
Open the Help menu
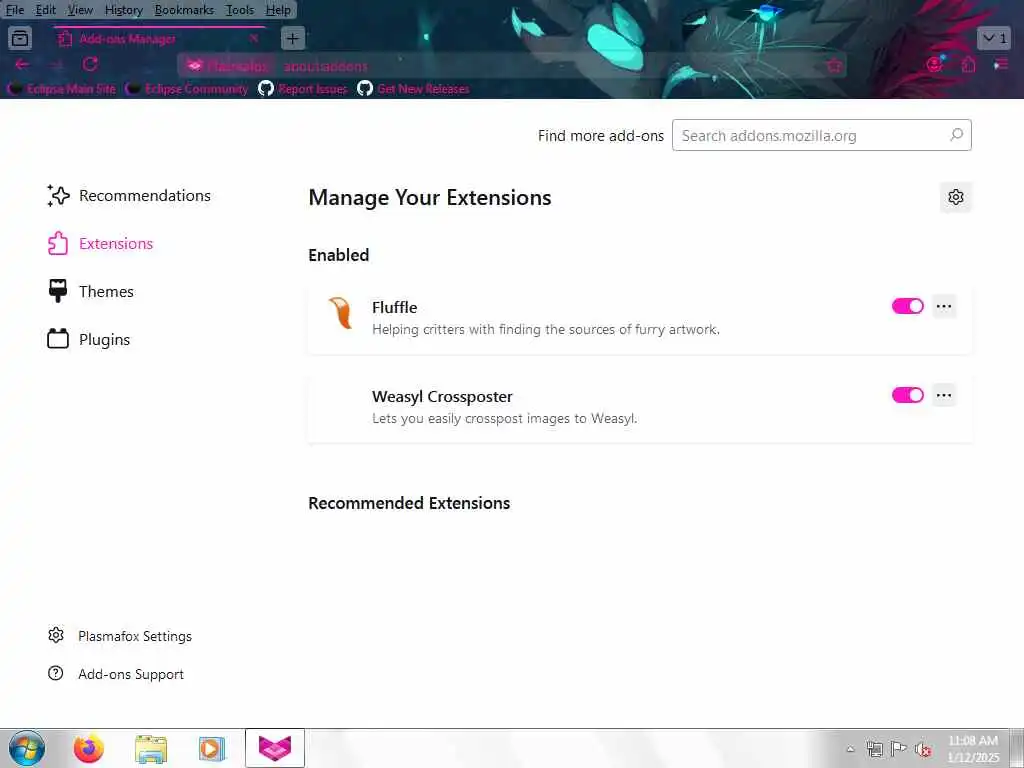click(x=278, y=10)
